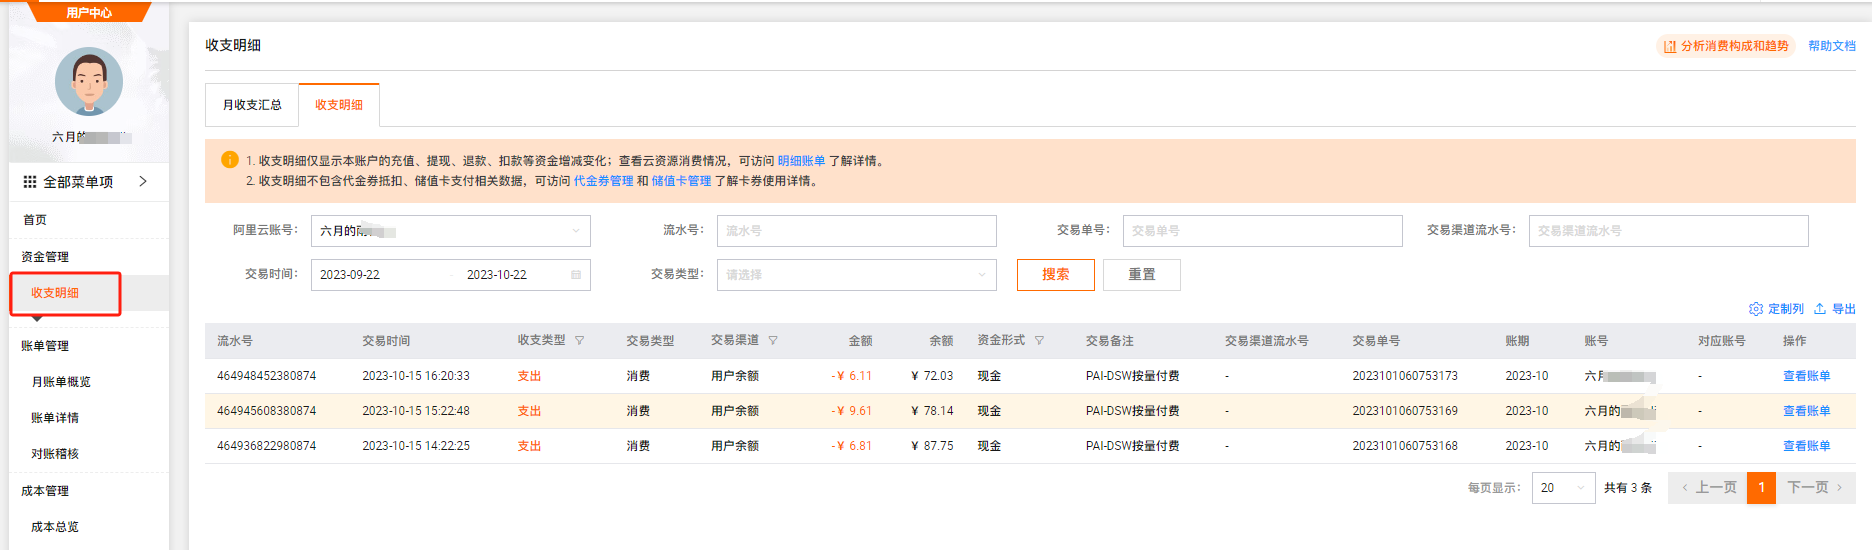This screenshot has height=550, width=1872.
Task: View bill for transaction 464945608380874
Action: click(1807, 411)
